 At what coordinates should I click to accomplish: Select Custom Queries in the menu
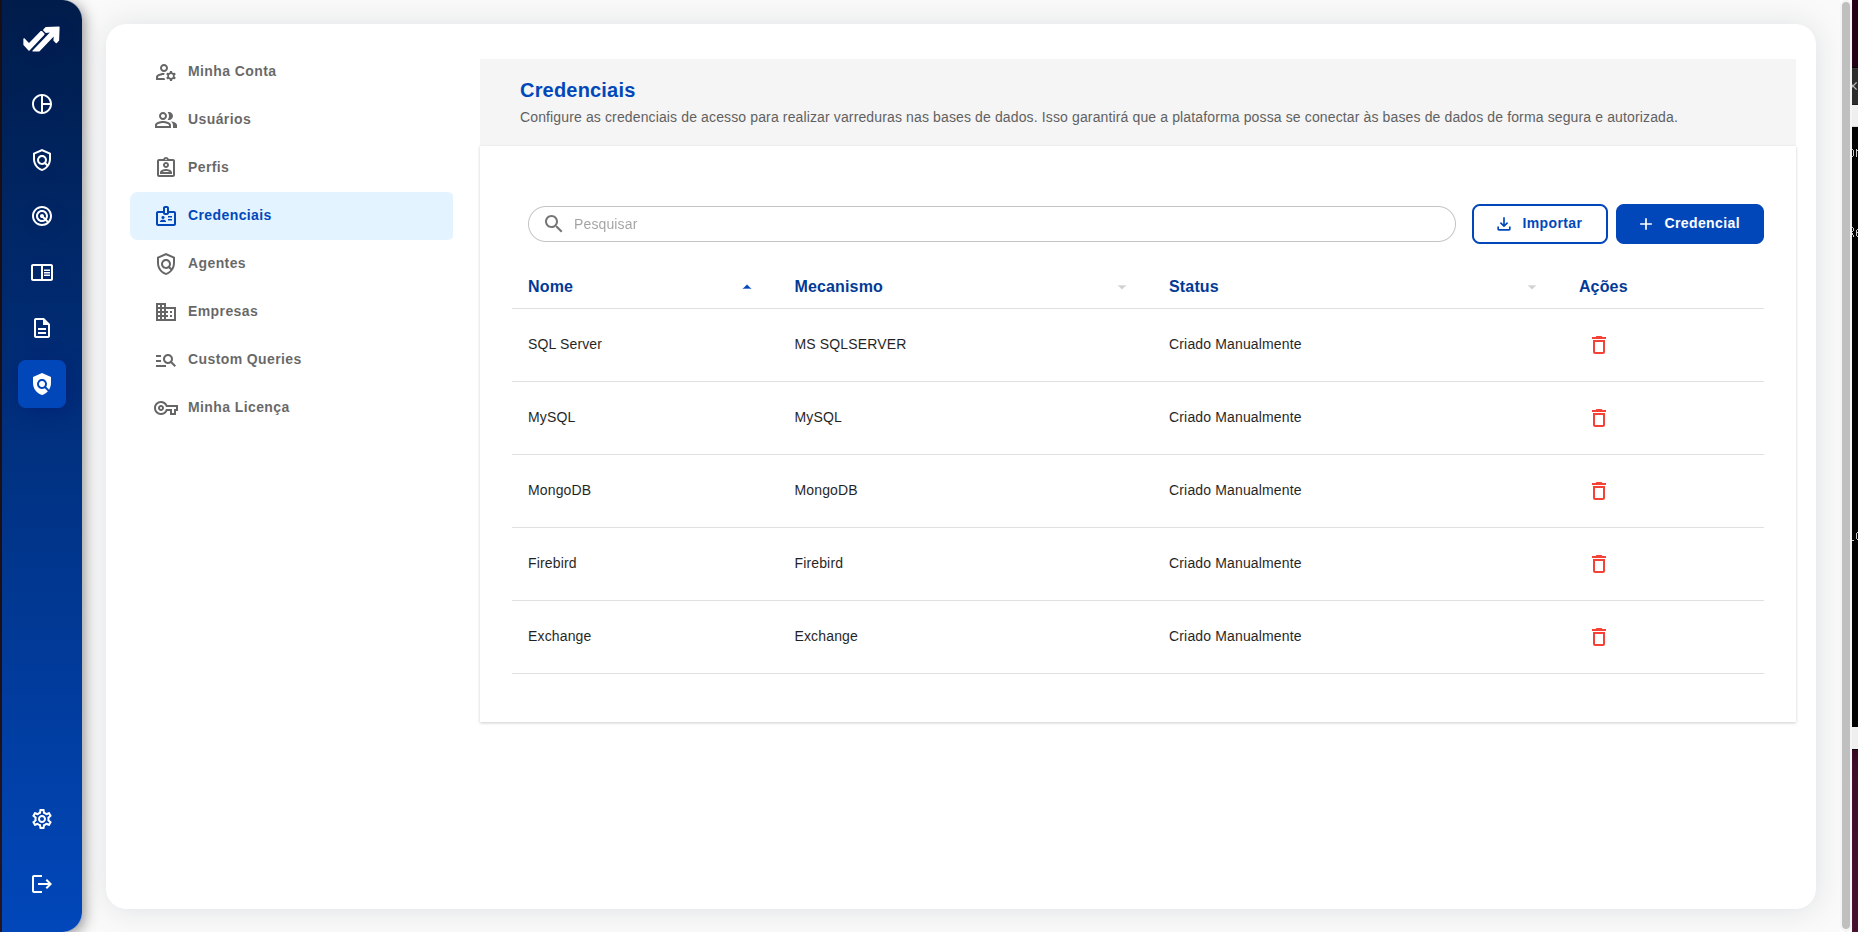[244, 359]
